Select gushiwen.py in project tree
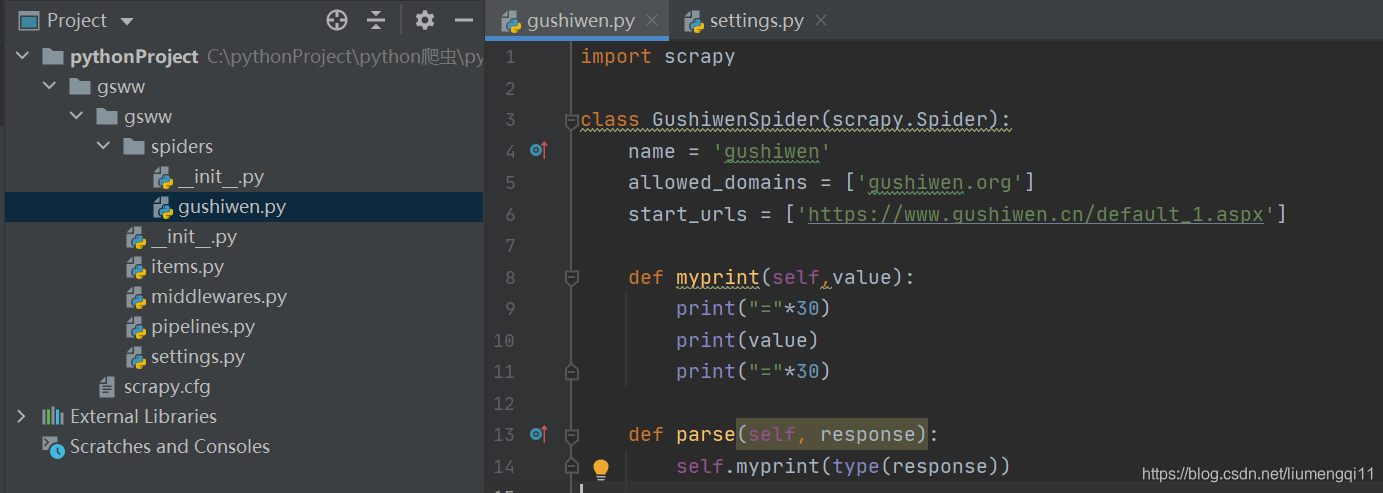Image resolution: width=1383 pixels, height=493 pixels. [x=232, y=207]
